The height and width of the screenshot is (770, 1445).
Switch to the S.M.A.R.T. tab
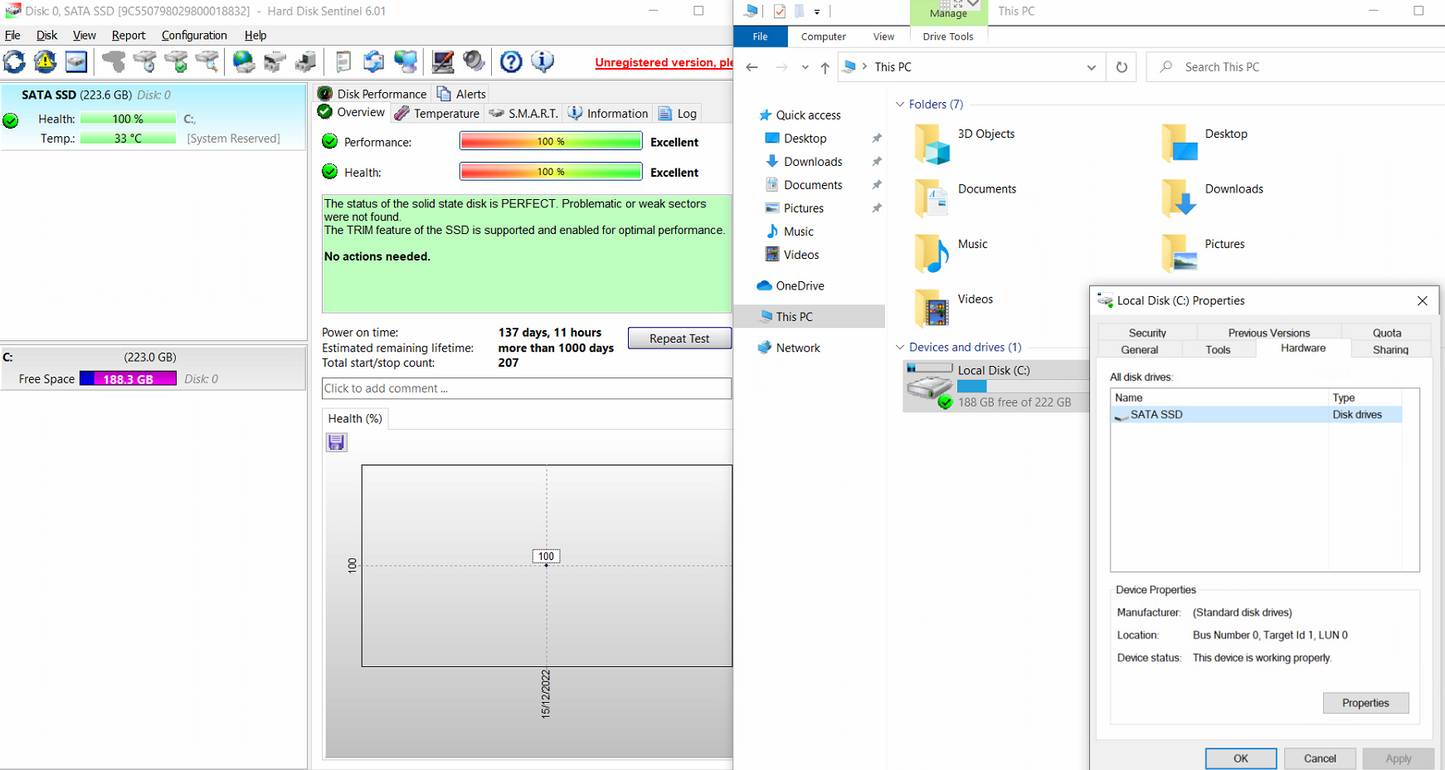tap(524, 113)
